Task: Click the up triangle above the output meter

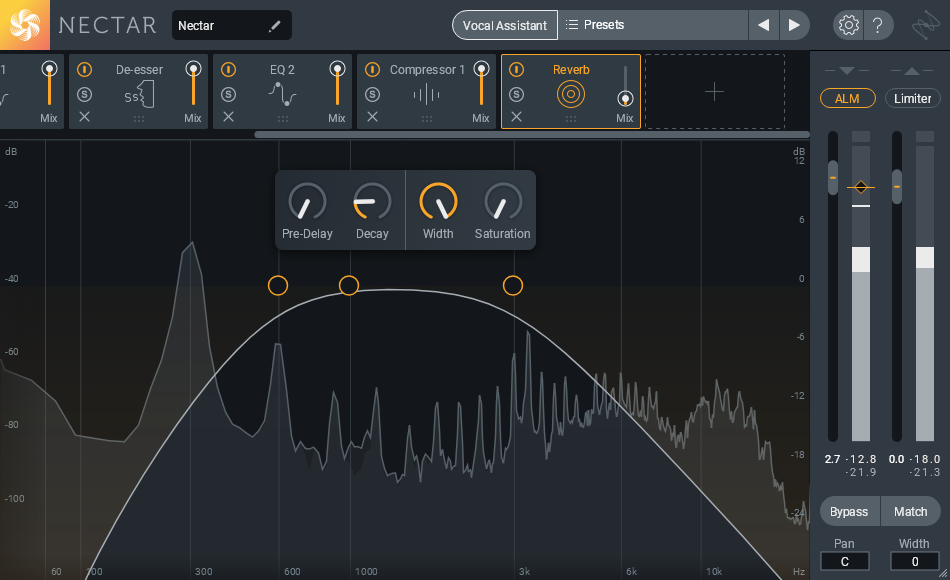Action: 912,71
